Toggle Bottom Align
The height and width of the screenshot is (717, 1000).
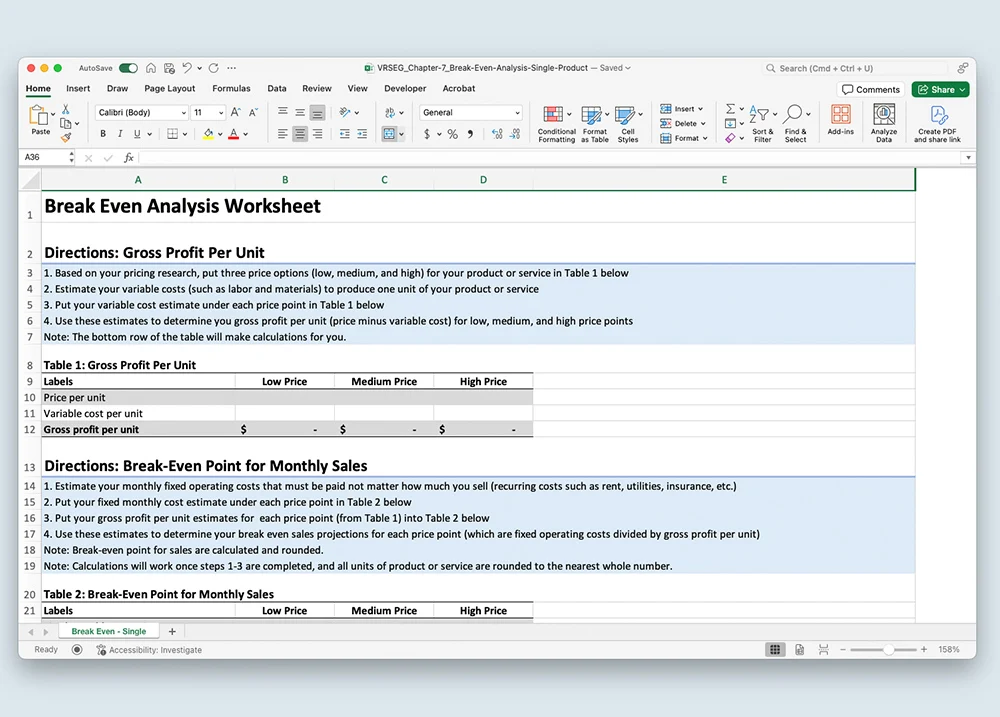[x=317, y=113]
